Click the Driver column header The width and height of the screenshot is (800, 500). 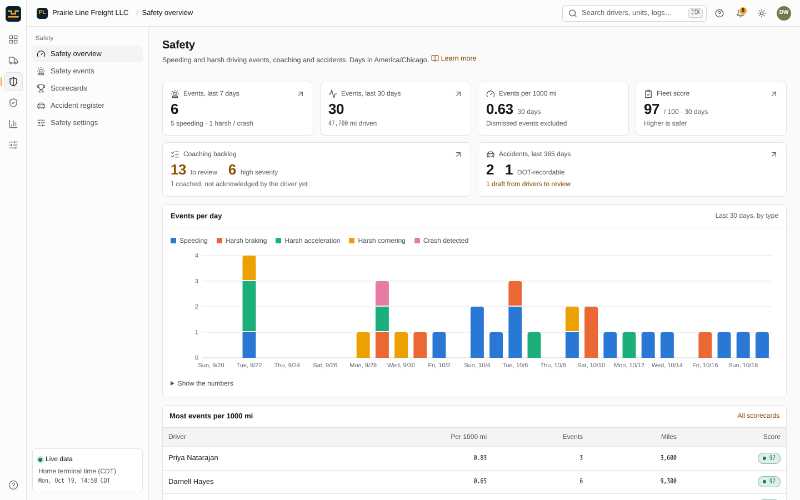click(177, 437)
